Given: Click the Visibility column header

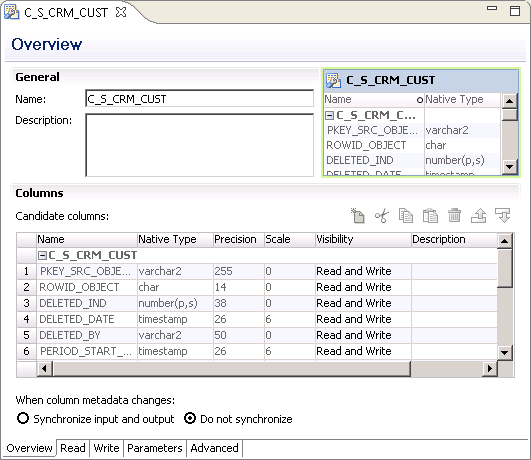Looking at the screenshot, I should pyautogui.click(x=363, y=239).
